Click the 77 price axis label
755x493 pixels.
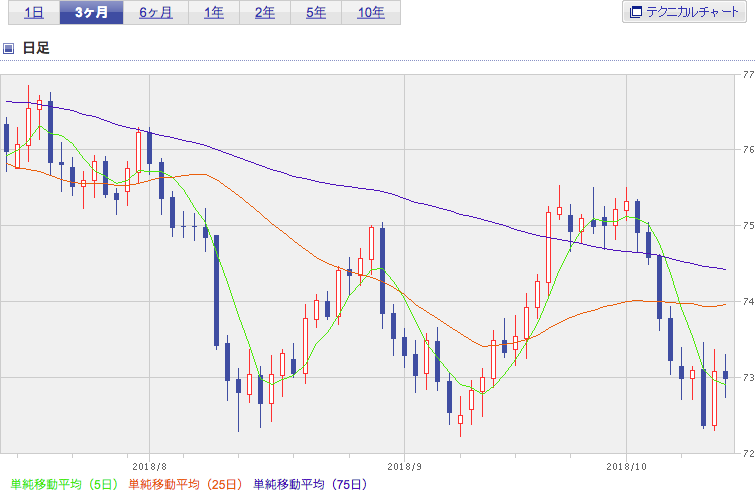(x=748, y=75)
